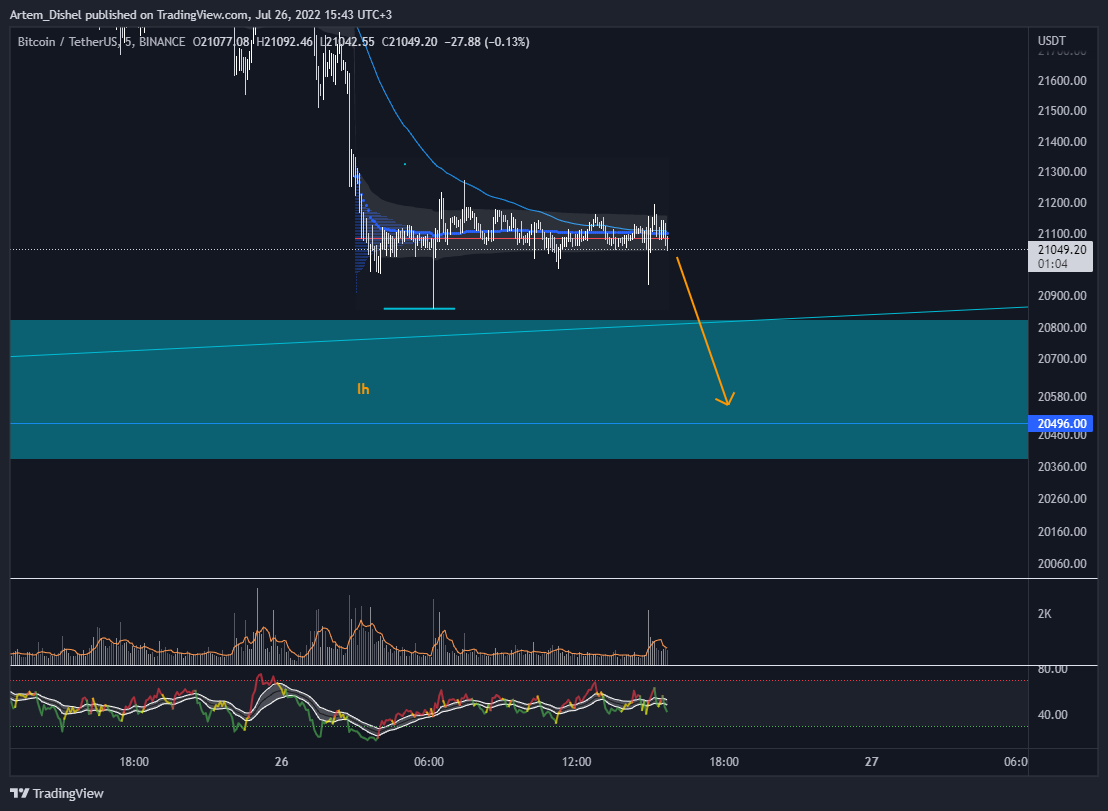Screen dimensions: 1108x811
Task: Click the 2K label on the volume axis
Action: (1044, 613)
